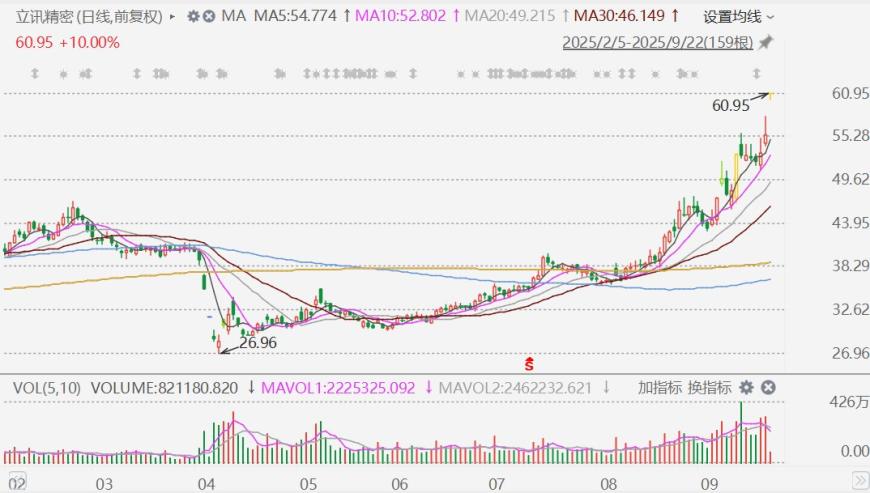
Task: Click the 49.62 price axis label
Action: pyautogui.click(x=850, y=179)
